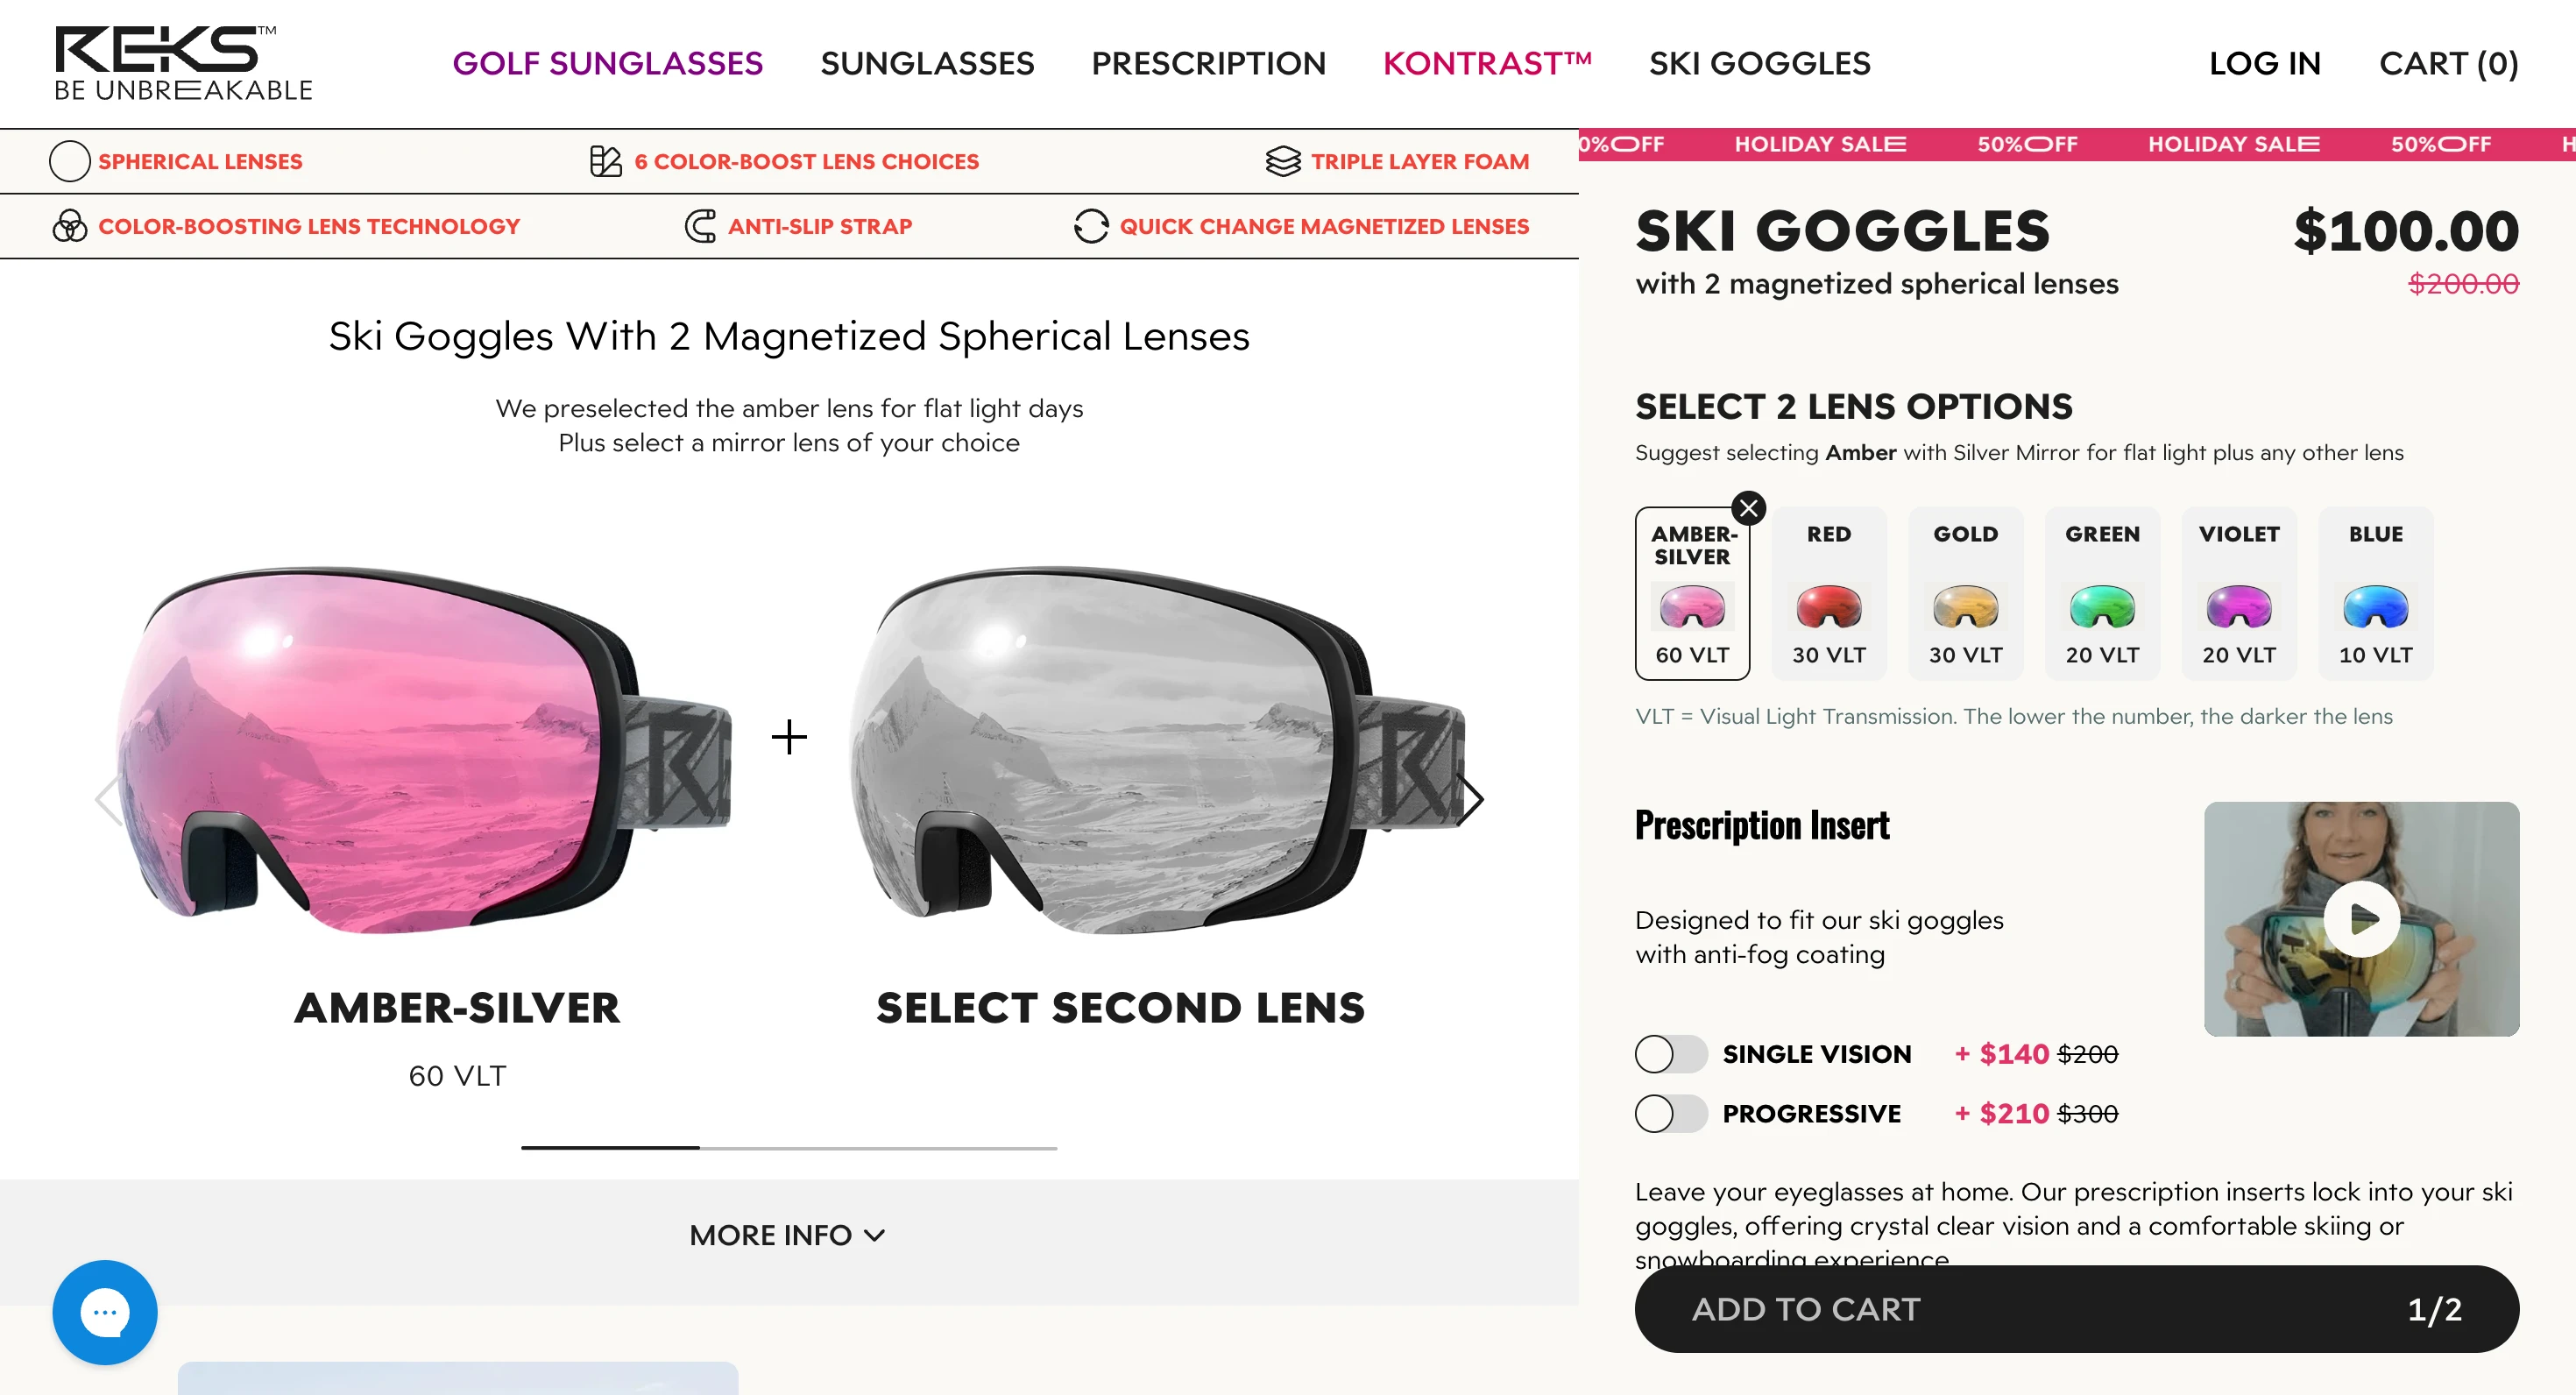Open the Kontrast menu item
This screenshot has width=2576, height=1395.
point(1487,63)
